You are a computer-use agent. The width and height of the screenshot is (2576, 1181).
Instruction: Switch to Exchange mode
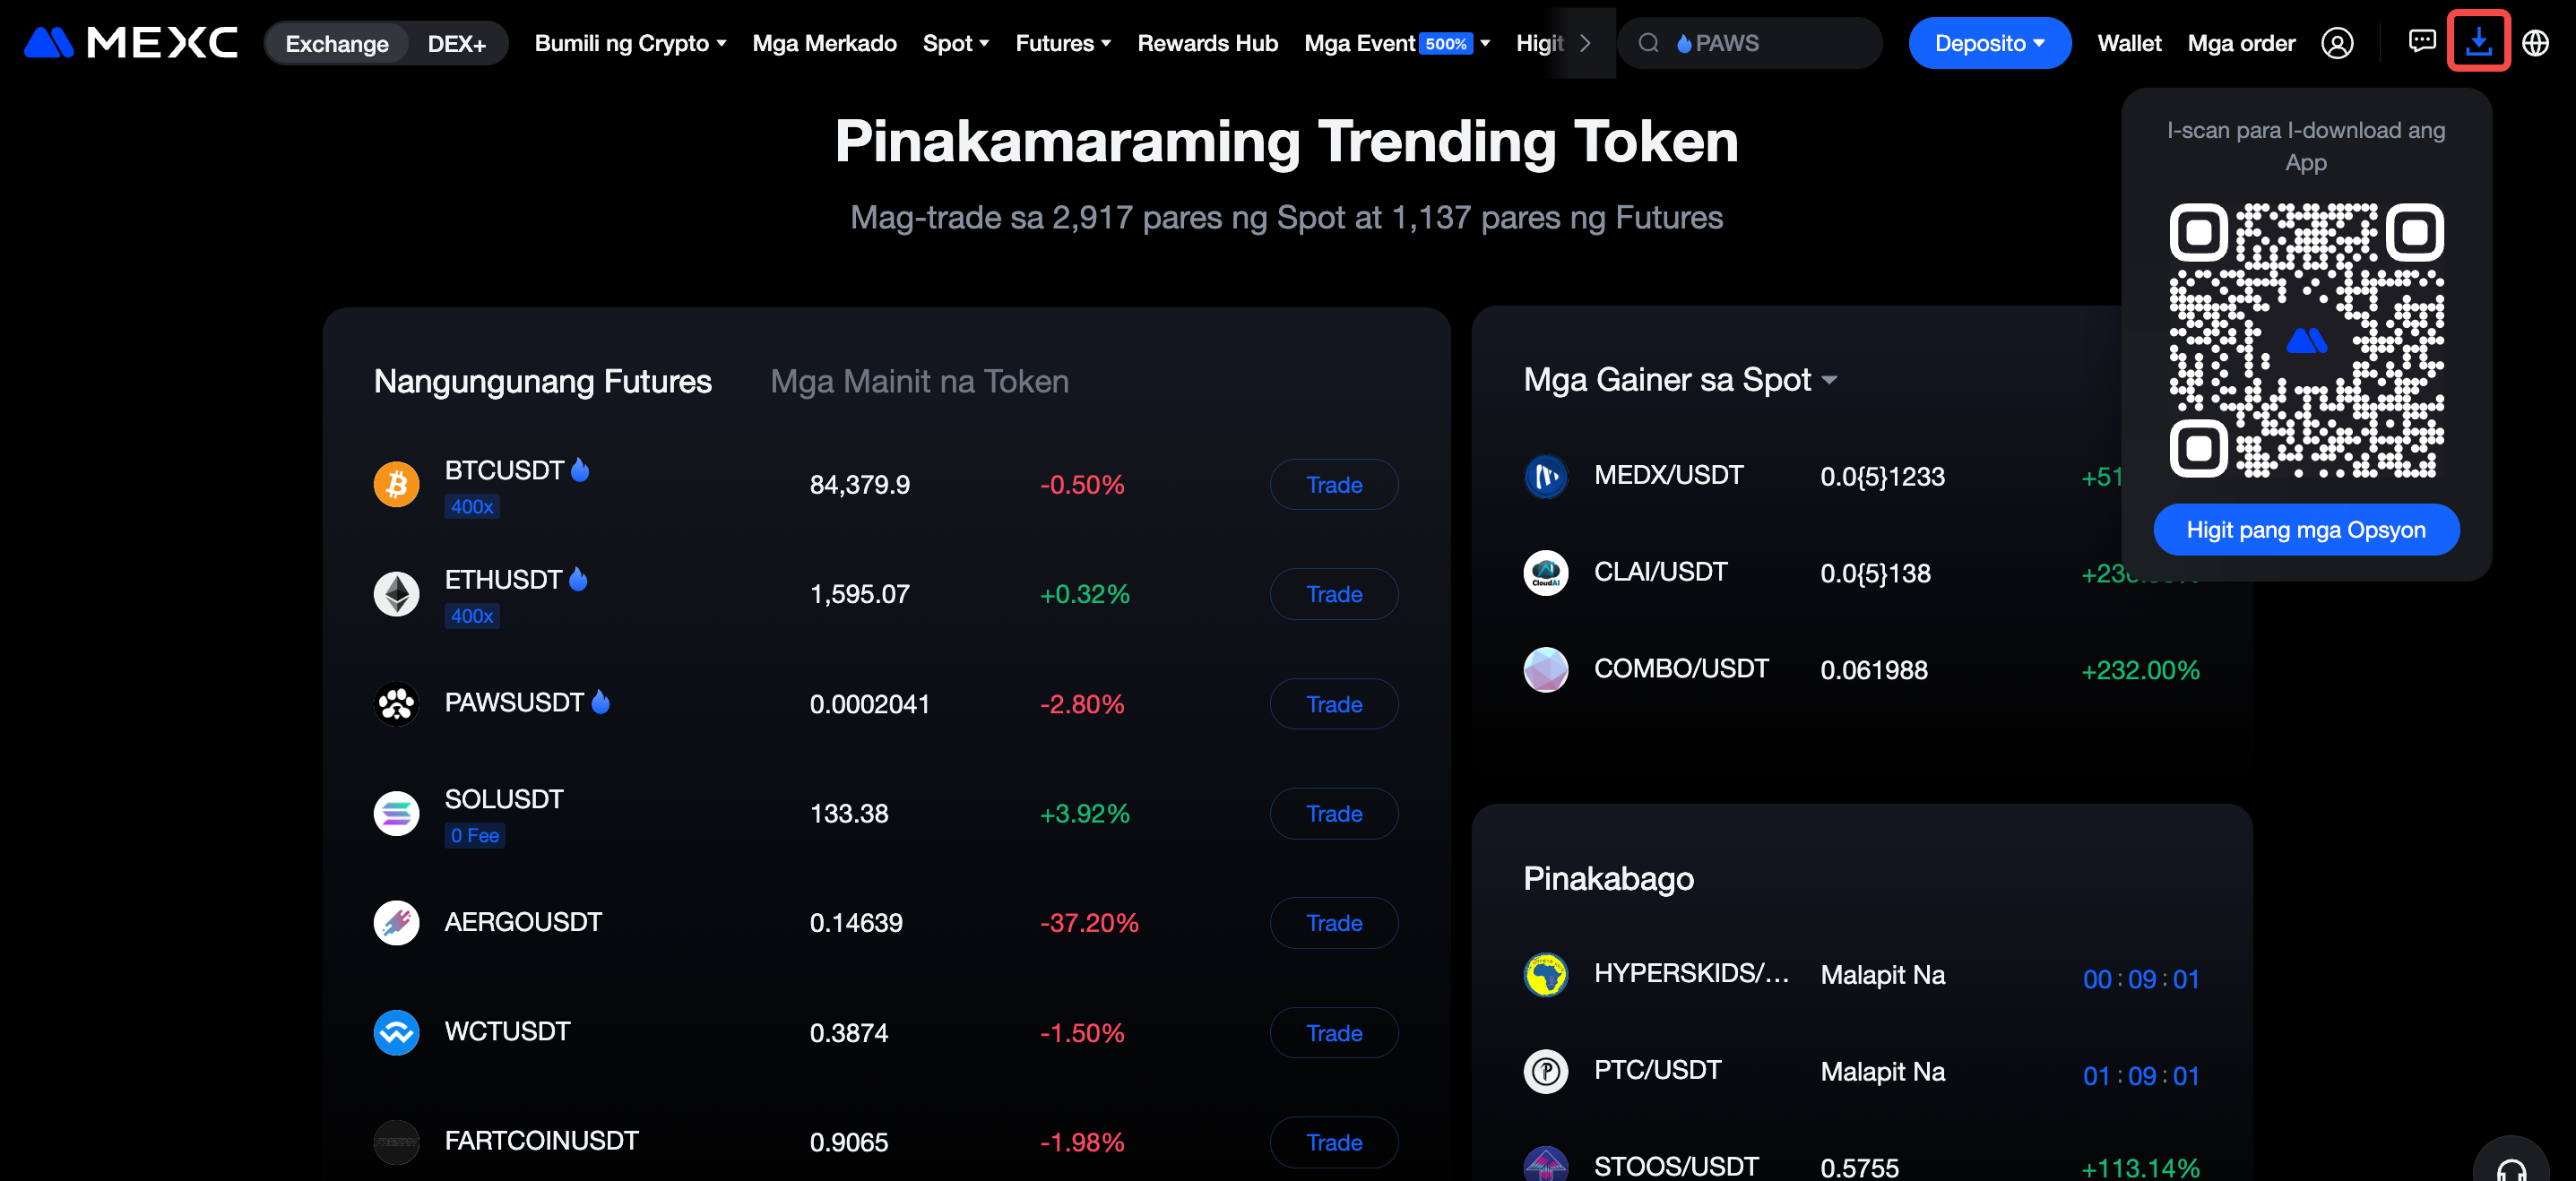(x=336, y=44)
